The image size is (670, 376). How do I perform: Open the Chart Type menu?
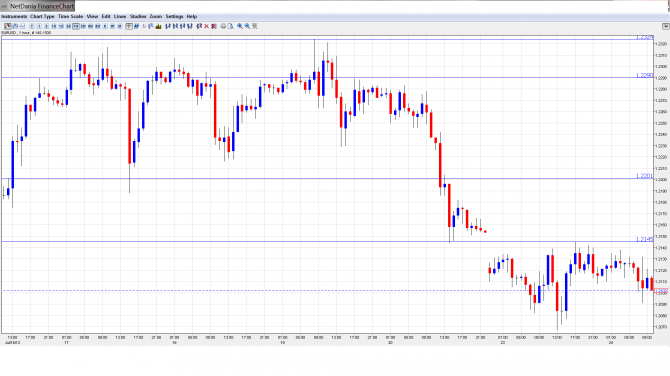click(42, 16)
